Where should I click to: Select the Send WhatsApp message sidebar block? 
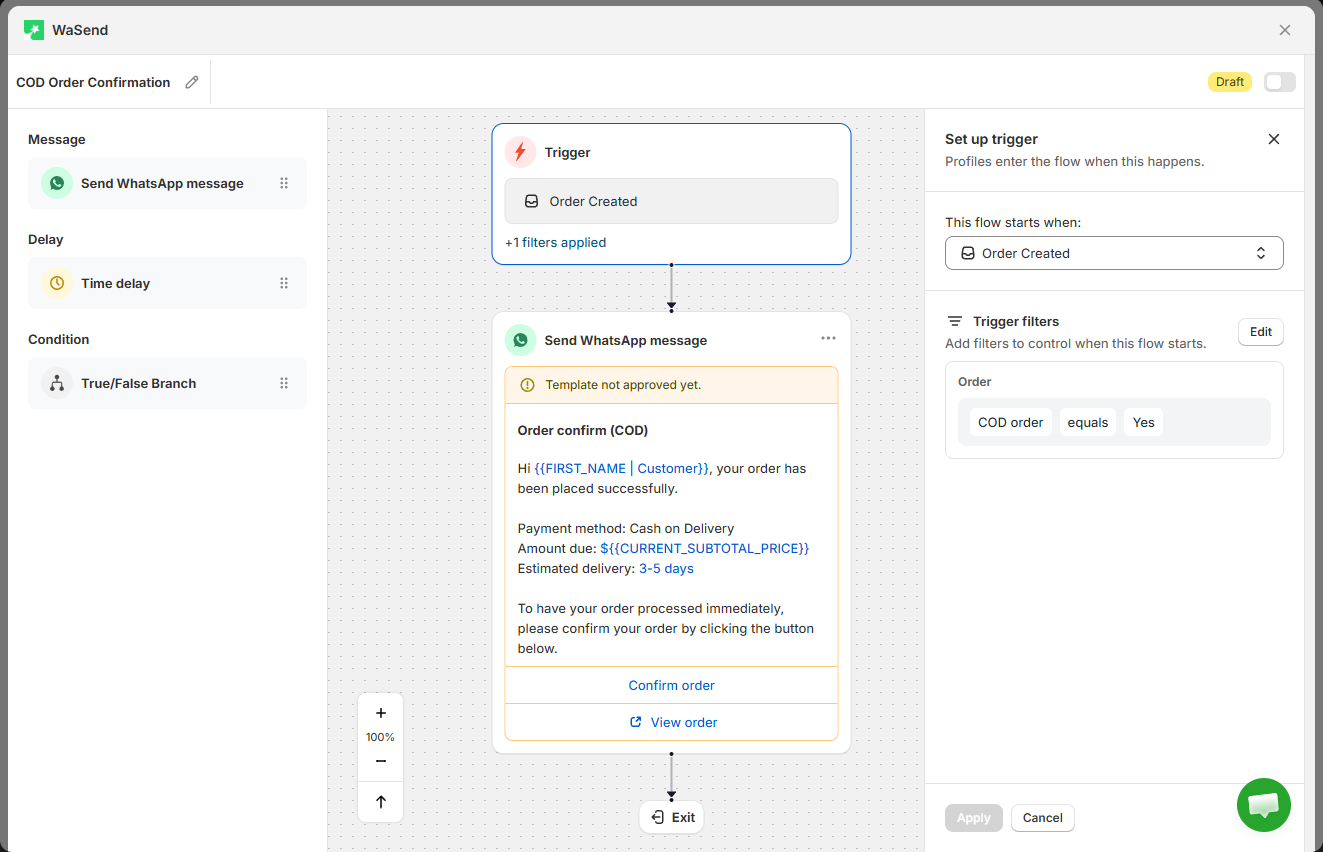[167, 183]
